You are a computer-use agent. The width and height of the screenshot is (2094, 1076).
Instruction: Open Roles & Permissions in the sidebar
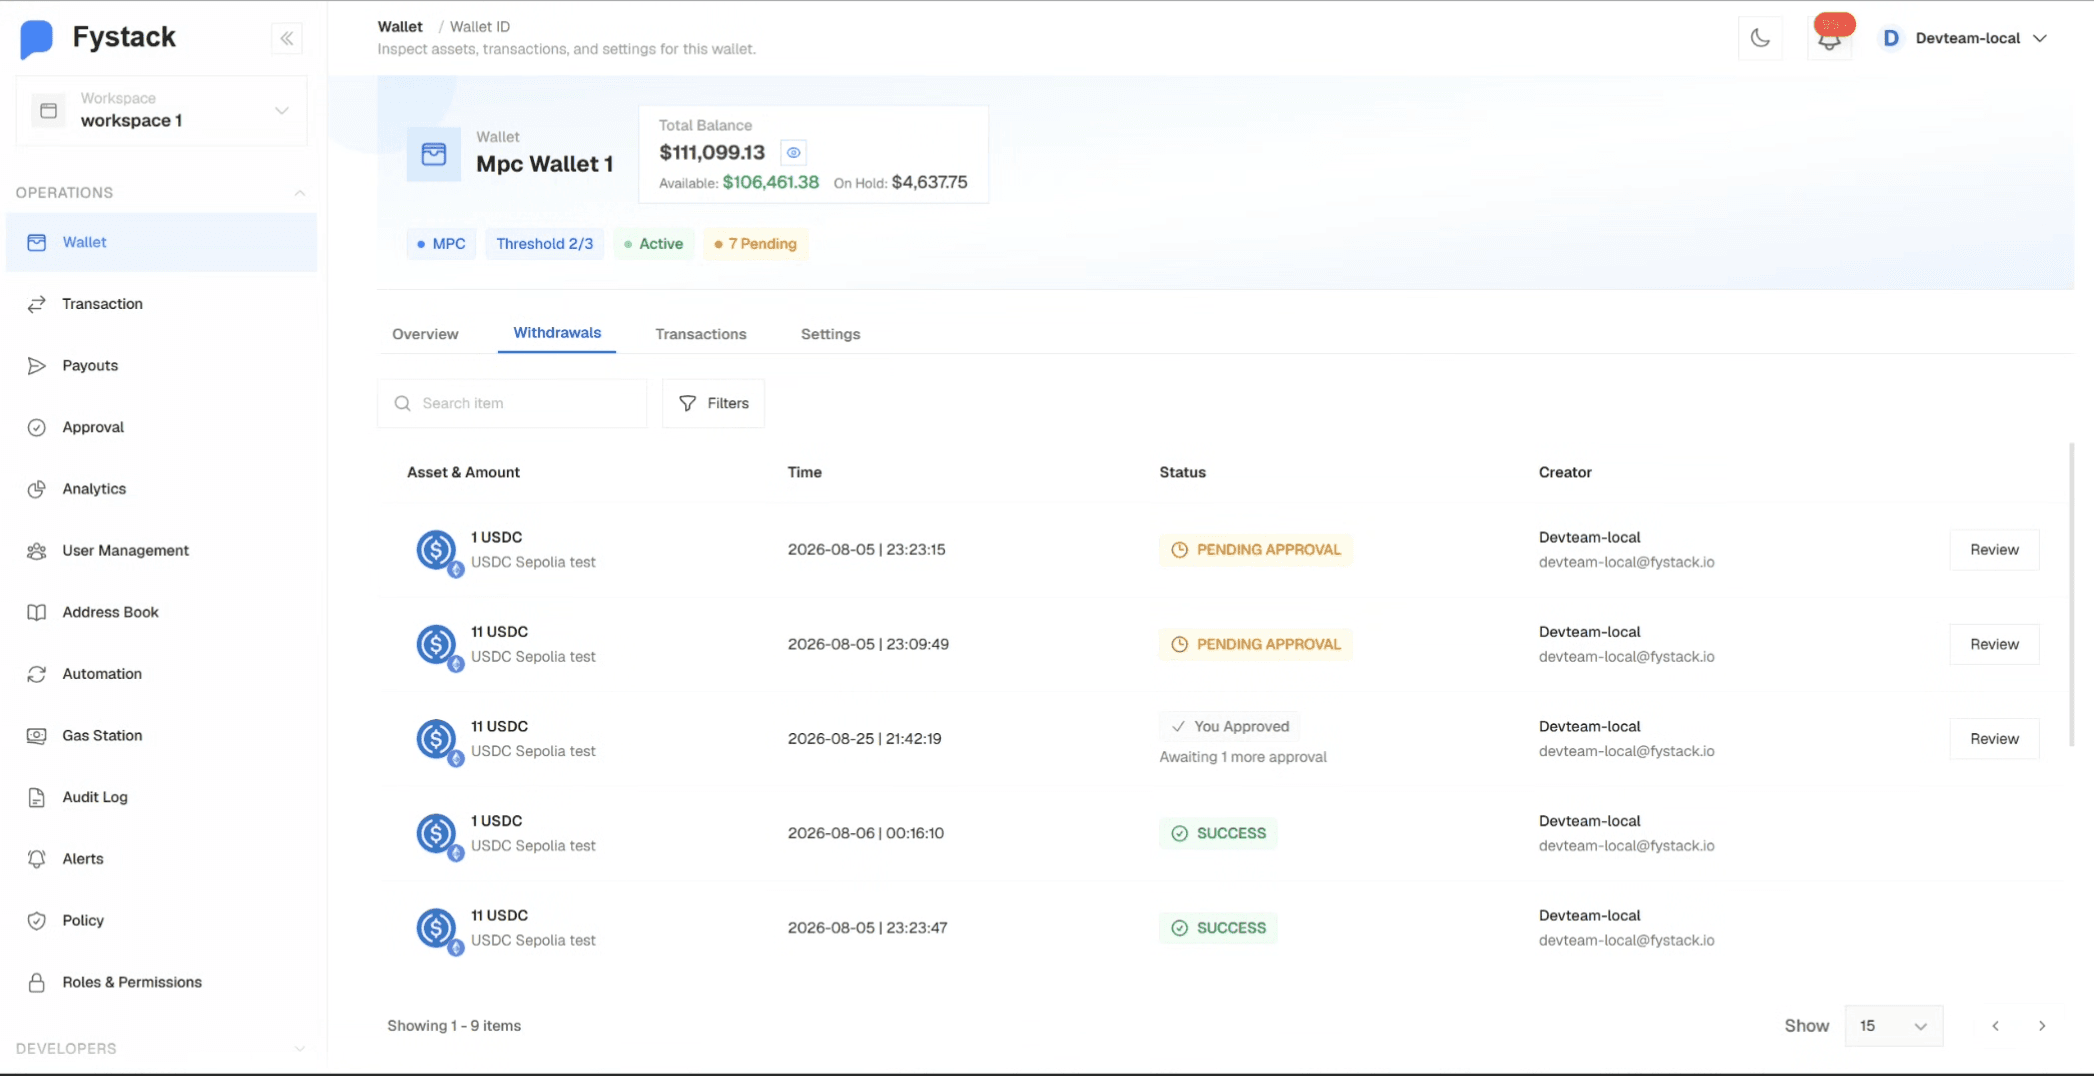(161, 982)
